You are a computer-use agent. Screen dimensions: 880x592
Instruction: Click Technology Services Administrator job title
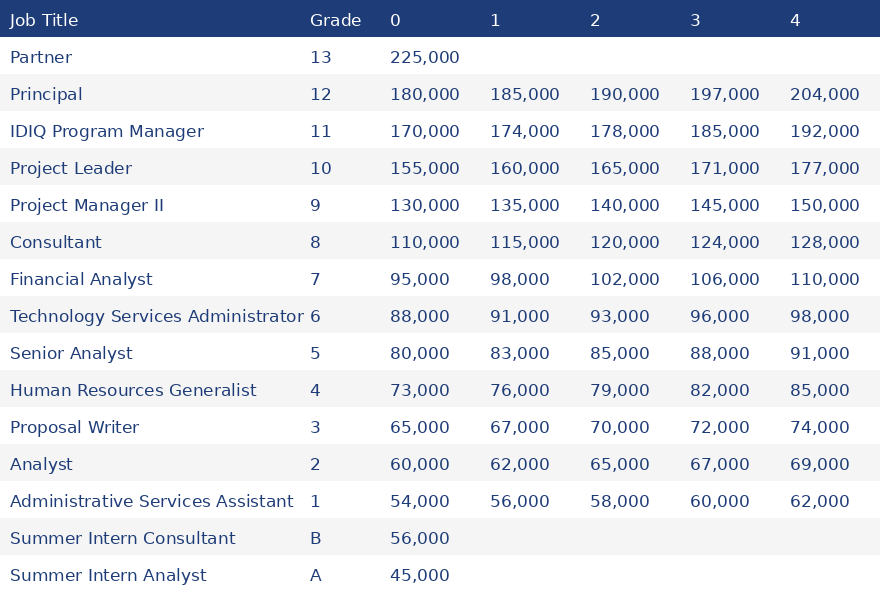157,316
